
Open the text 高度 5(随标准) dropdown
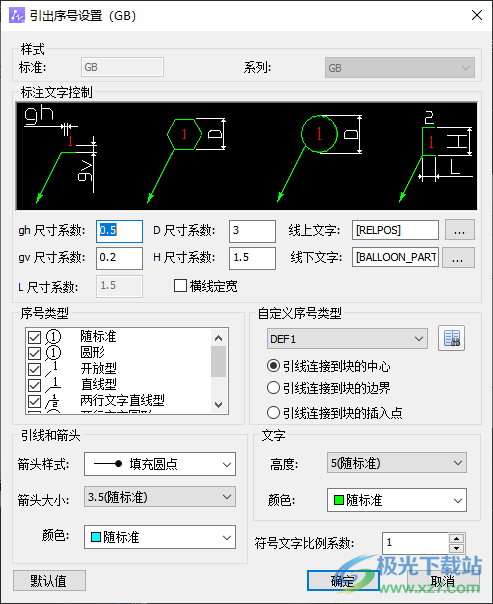pyautogui.click(x=397, y=463)
